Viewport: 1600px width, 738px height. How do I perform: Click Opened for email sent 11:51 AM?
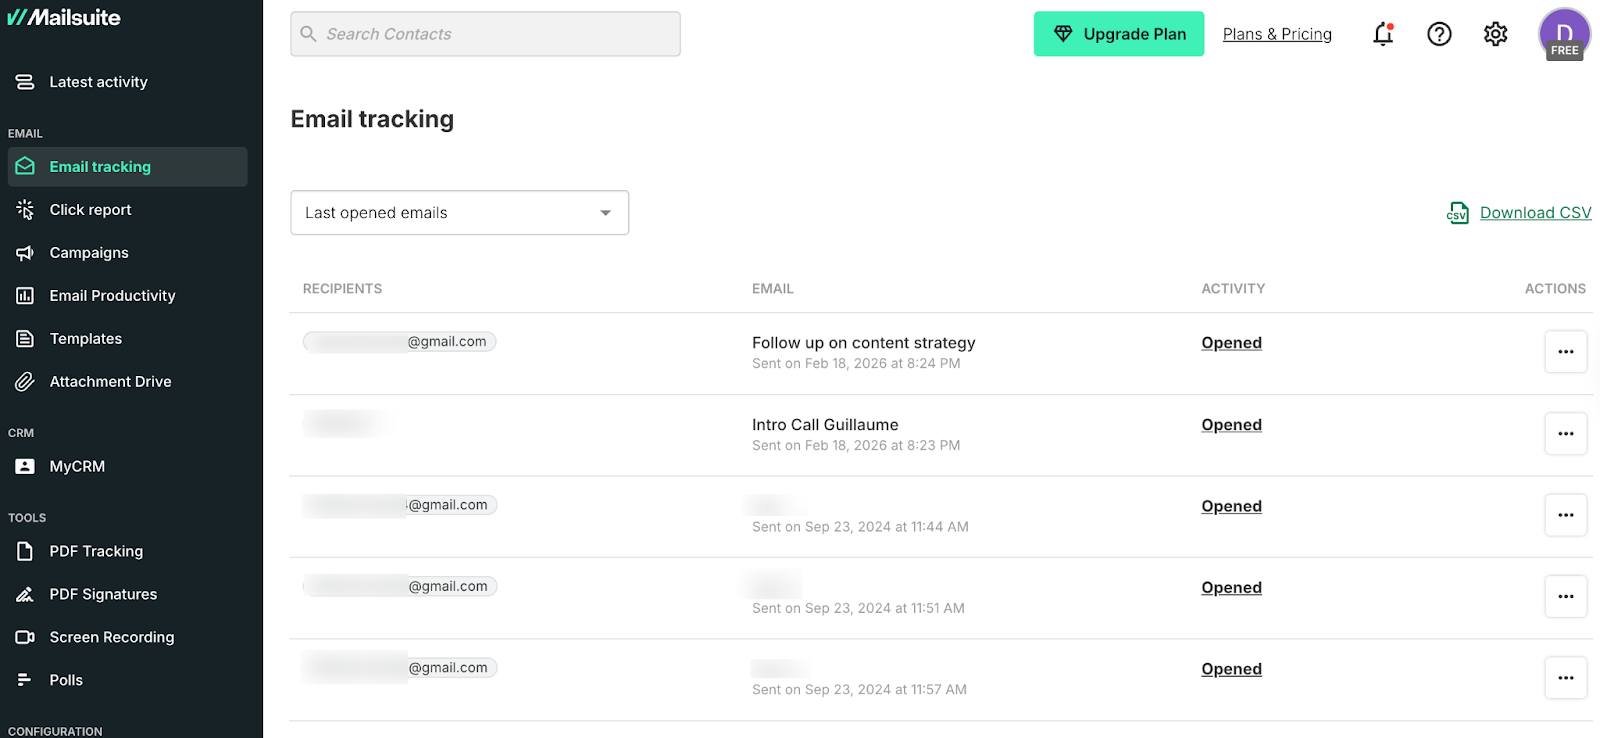click(1231, 588)
